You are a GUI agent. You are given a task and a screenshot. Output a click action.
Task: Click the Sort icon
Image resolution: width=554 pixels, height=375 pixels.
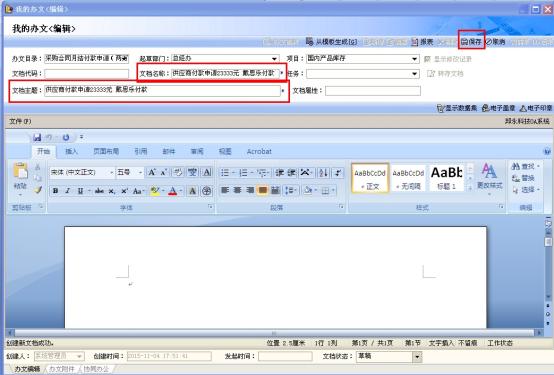[323, 172]
